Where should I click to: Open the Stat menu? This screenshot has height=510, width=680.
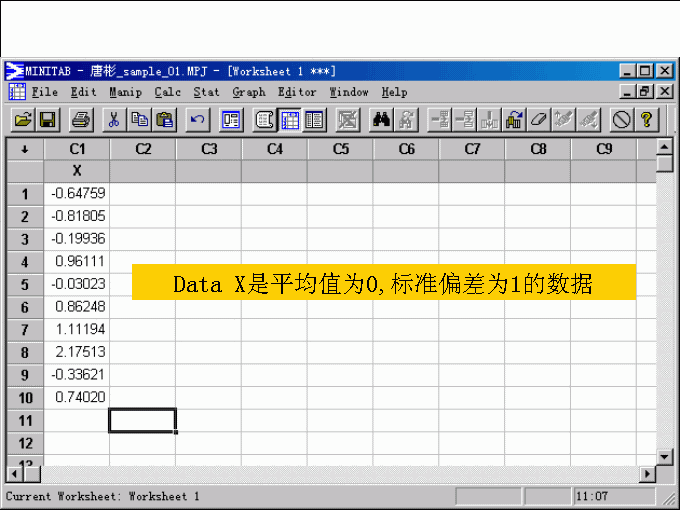click(206, 92)
